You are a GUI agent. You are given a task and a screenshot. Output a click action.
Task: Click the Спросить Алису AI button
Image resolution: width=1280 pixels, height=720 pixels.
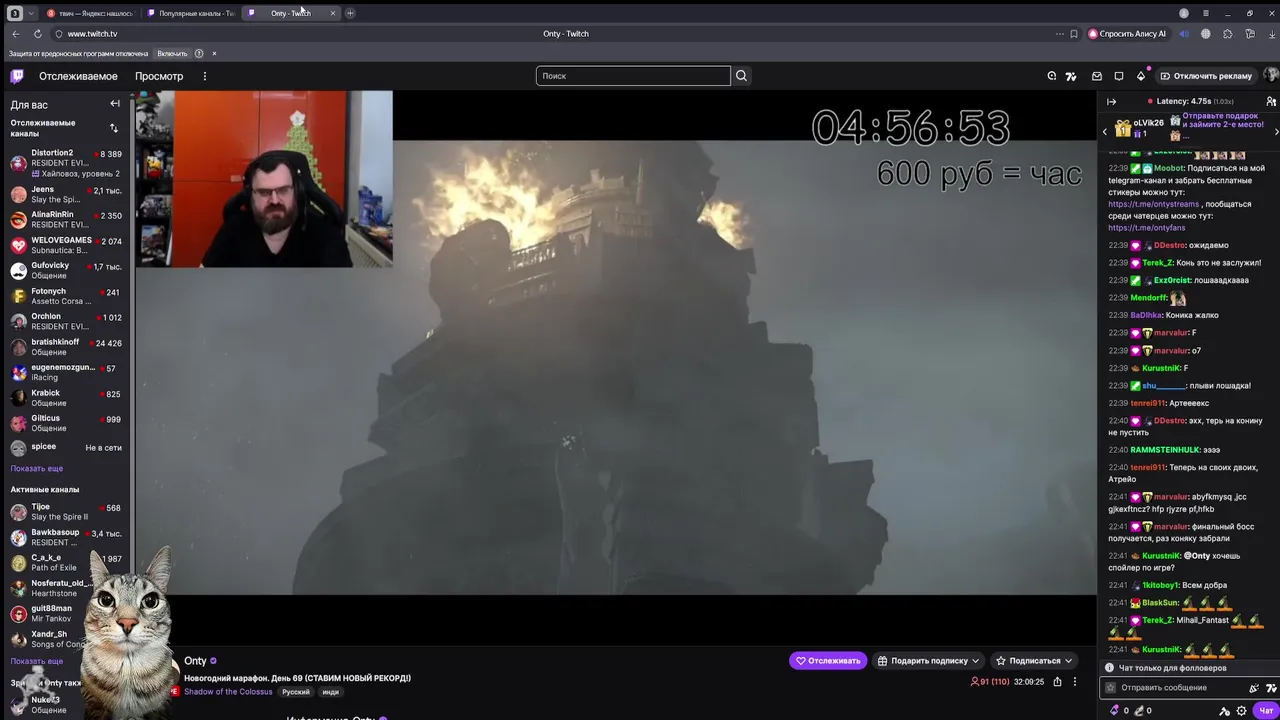click(1127, 34)
